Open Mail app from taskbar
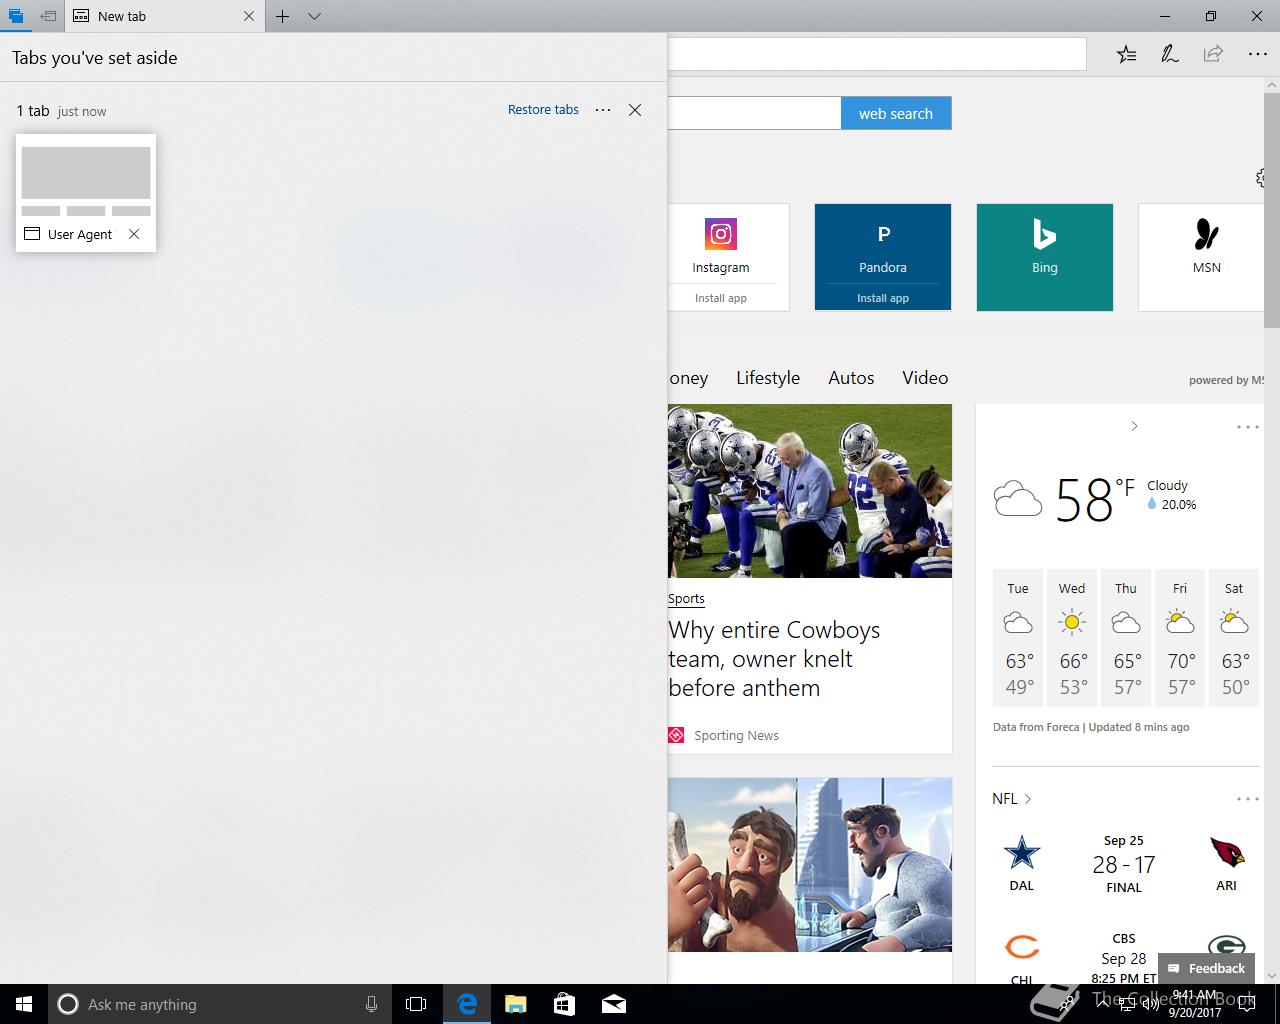This screenshot has width=1280, height=1024. coord(614,1004)
